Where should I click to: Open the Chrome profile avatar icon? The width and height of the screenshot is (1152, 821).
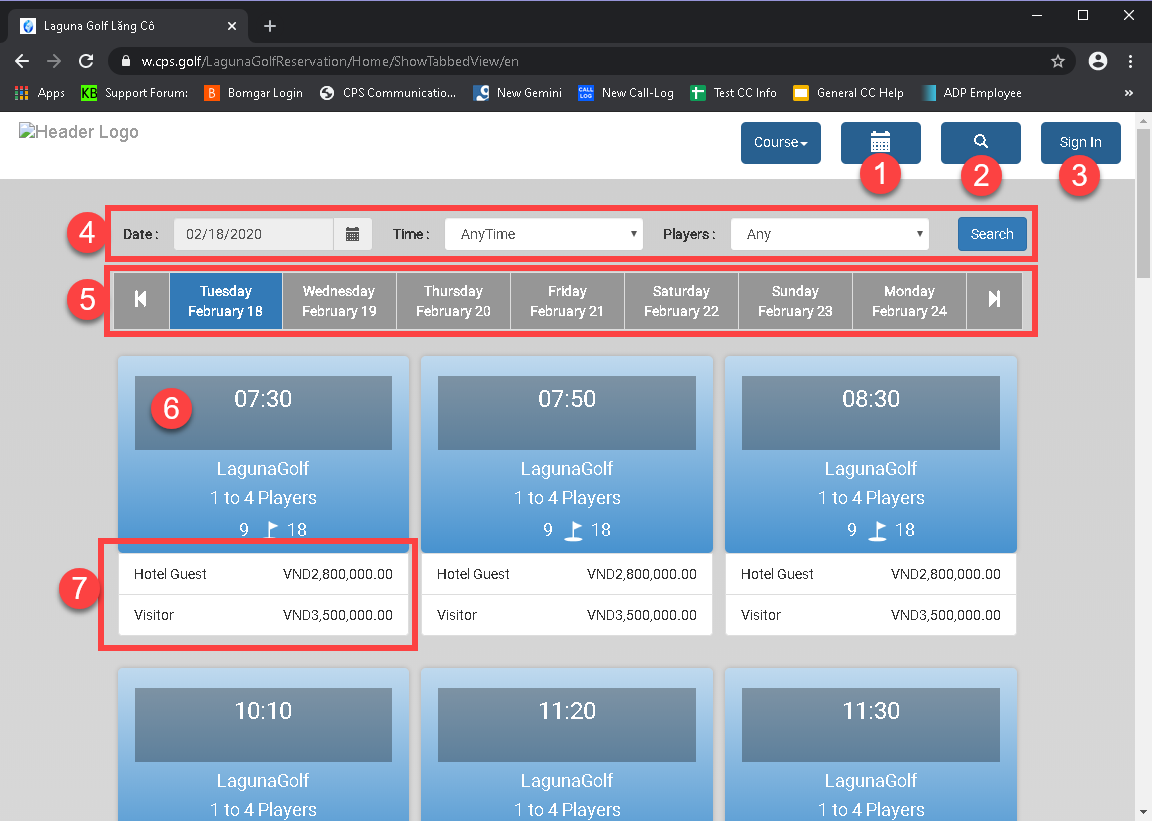pos(1098,61)
